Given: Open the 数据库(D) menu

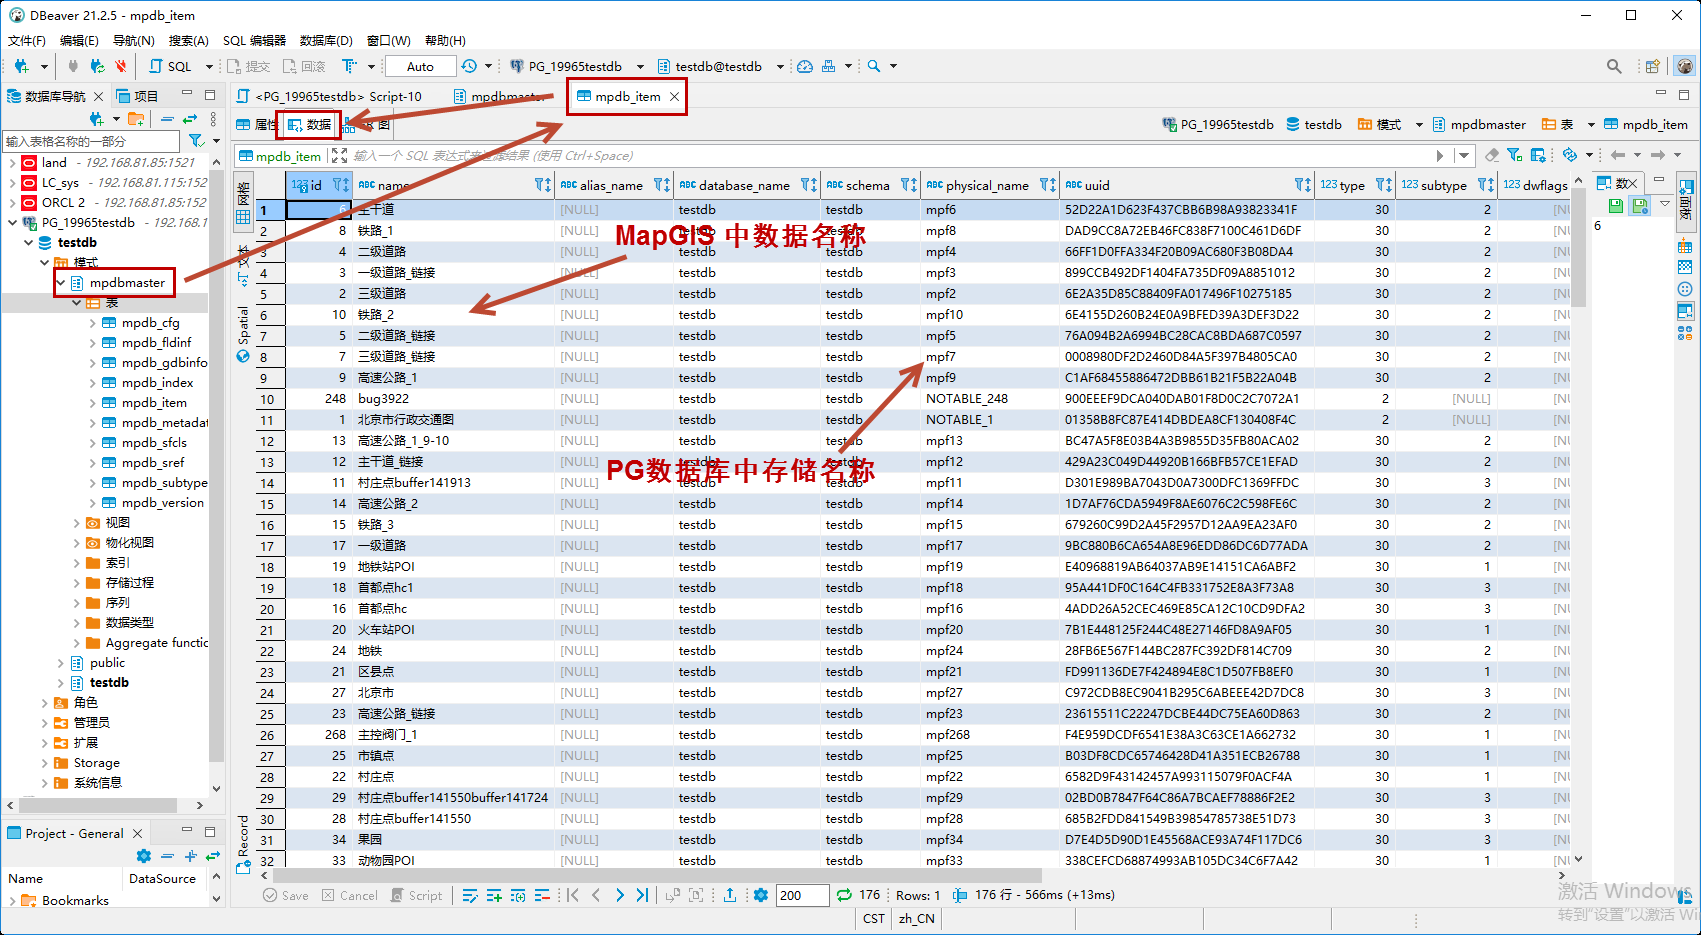Looking at the screenshot, I should click(326, 40).
